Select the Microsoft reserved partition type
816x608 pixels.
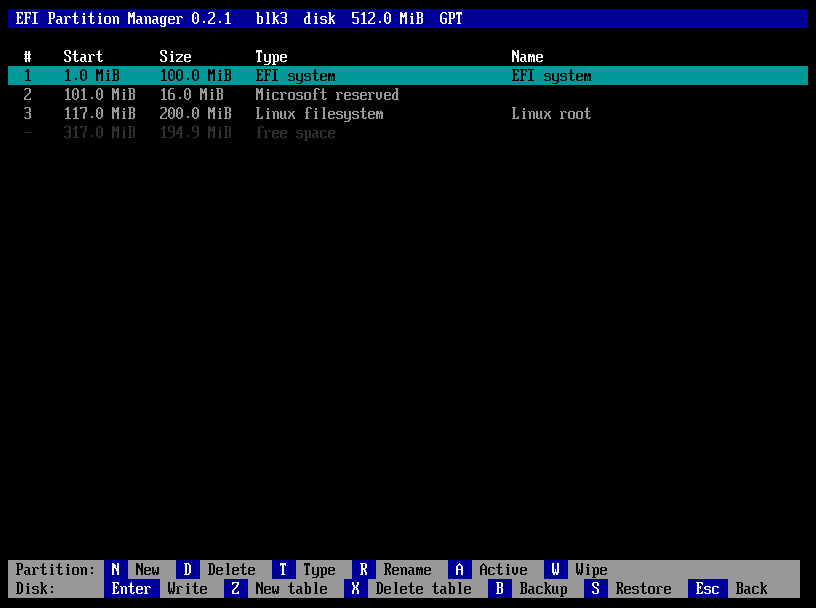pyautogui.click(x=327, y=95)
